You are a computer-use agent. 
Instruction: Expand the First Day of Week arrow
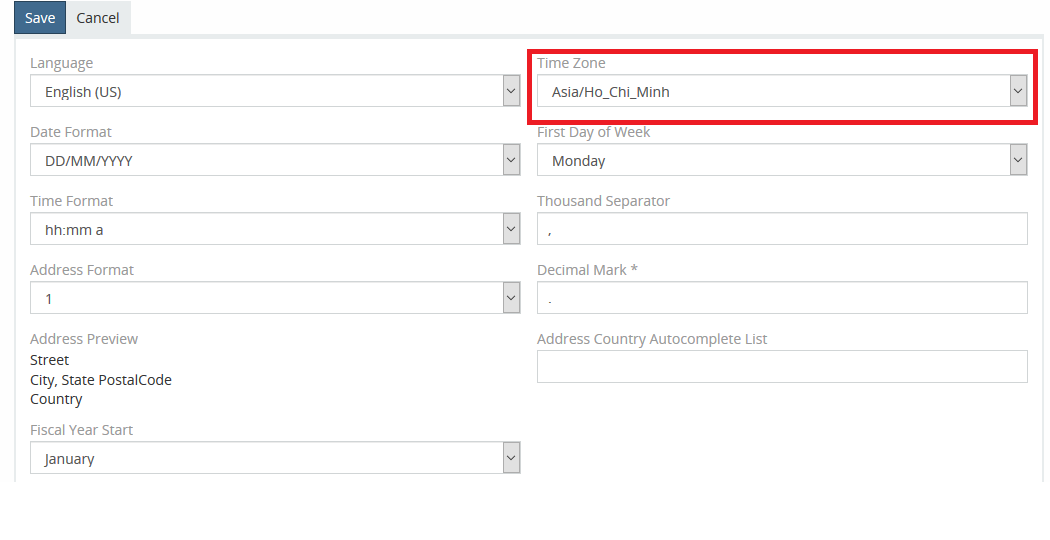click(1018, 160)
